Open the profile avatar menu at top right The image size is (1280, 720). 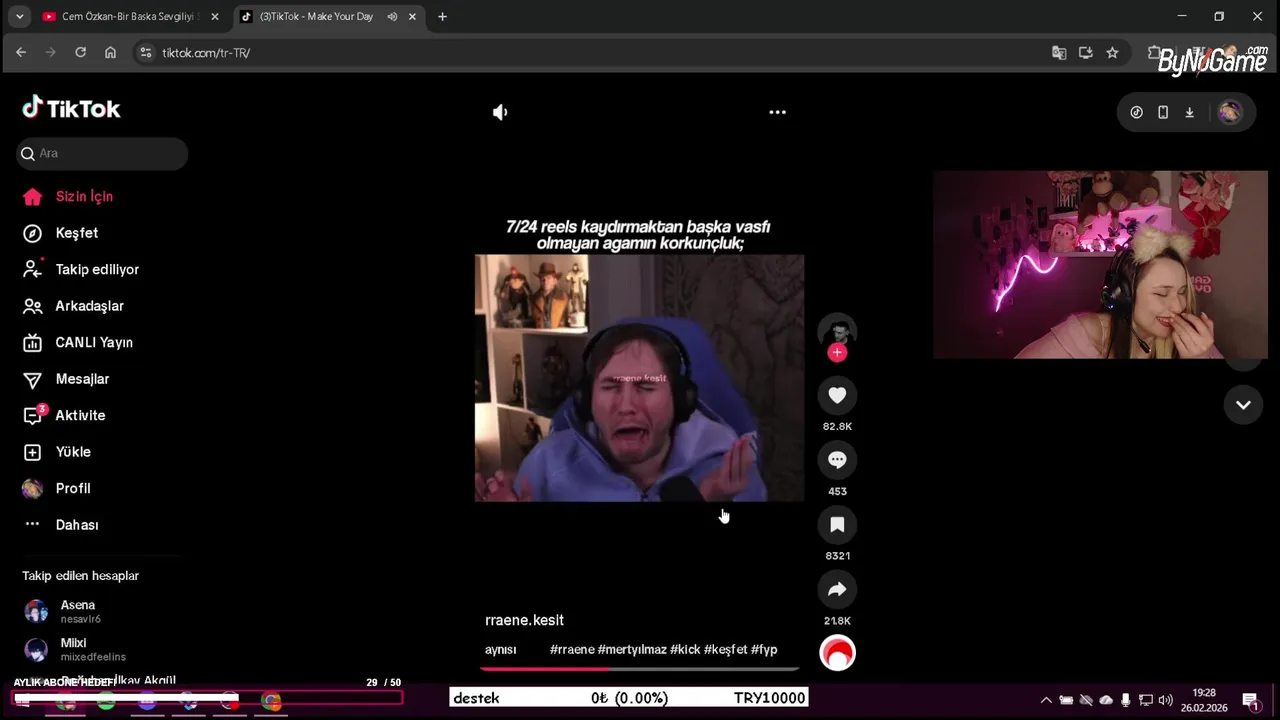click(x=1229, y=113)
